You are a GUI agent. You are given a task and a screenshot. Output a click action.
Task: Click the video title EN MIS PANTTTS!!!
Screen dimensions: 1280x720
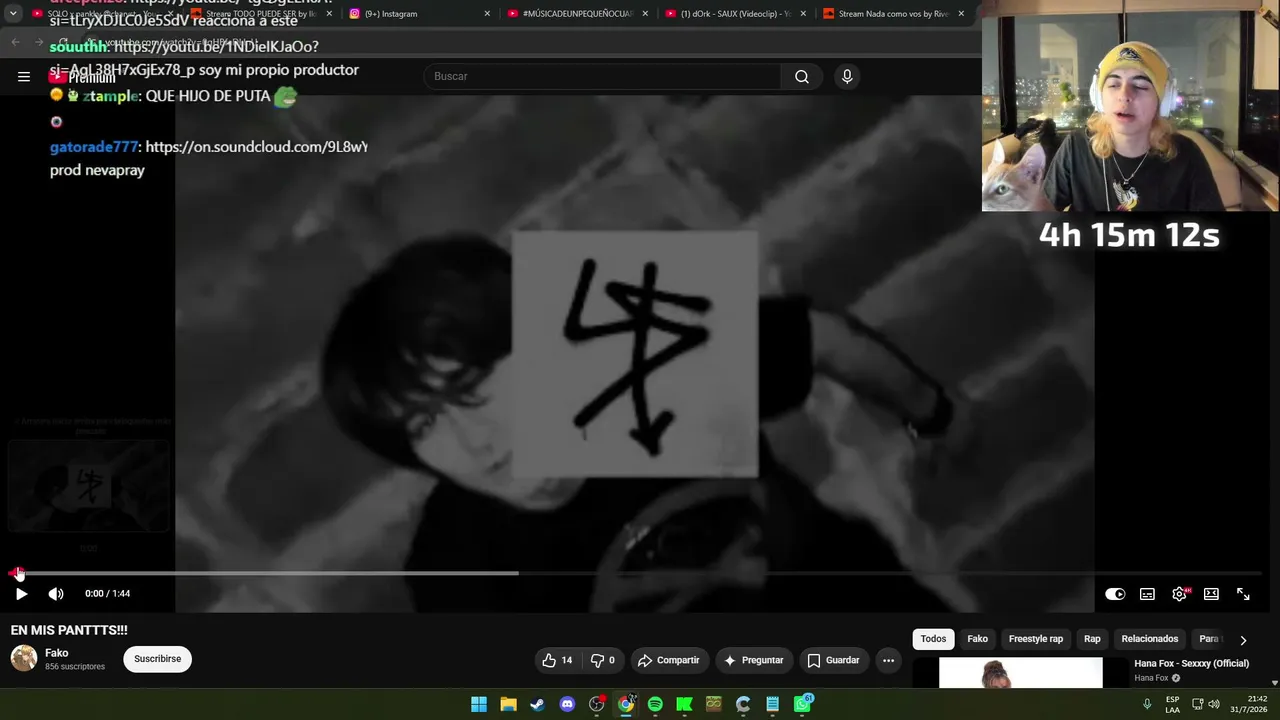click(69, 630)
